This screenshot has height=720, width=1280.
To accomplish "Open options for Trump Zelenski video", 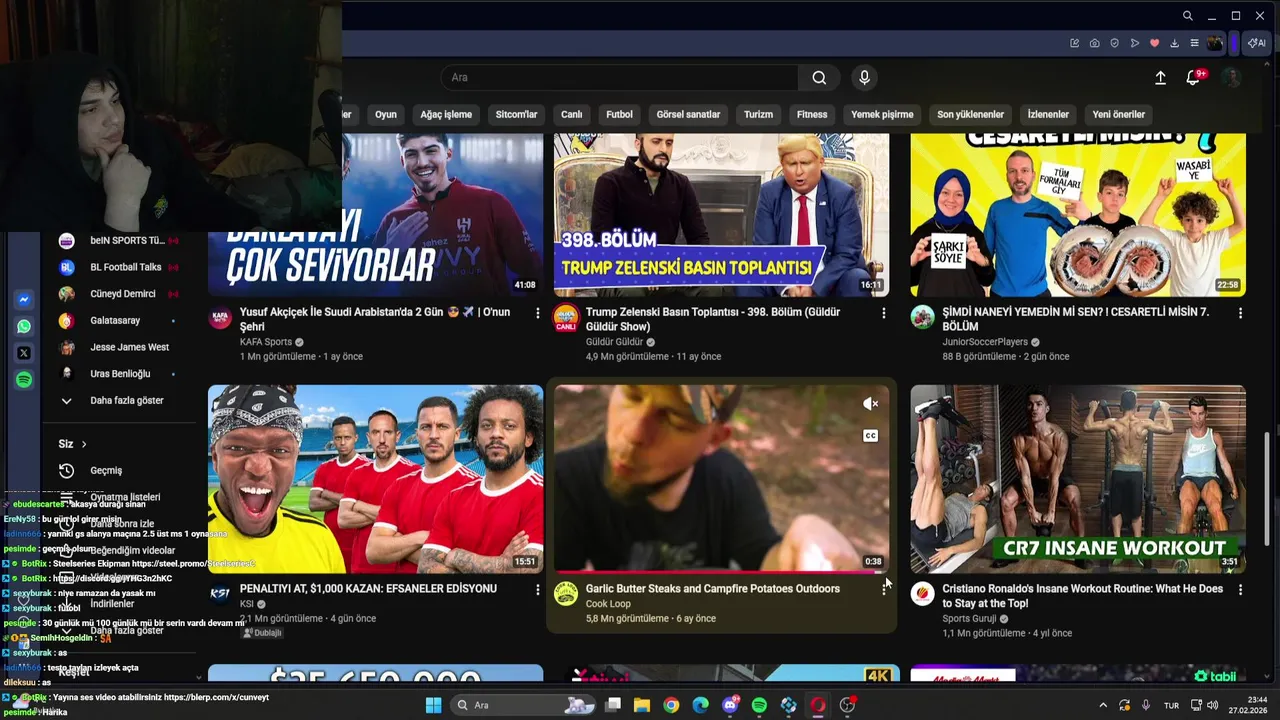I will [883, 313].
